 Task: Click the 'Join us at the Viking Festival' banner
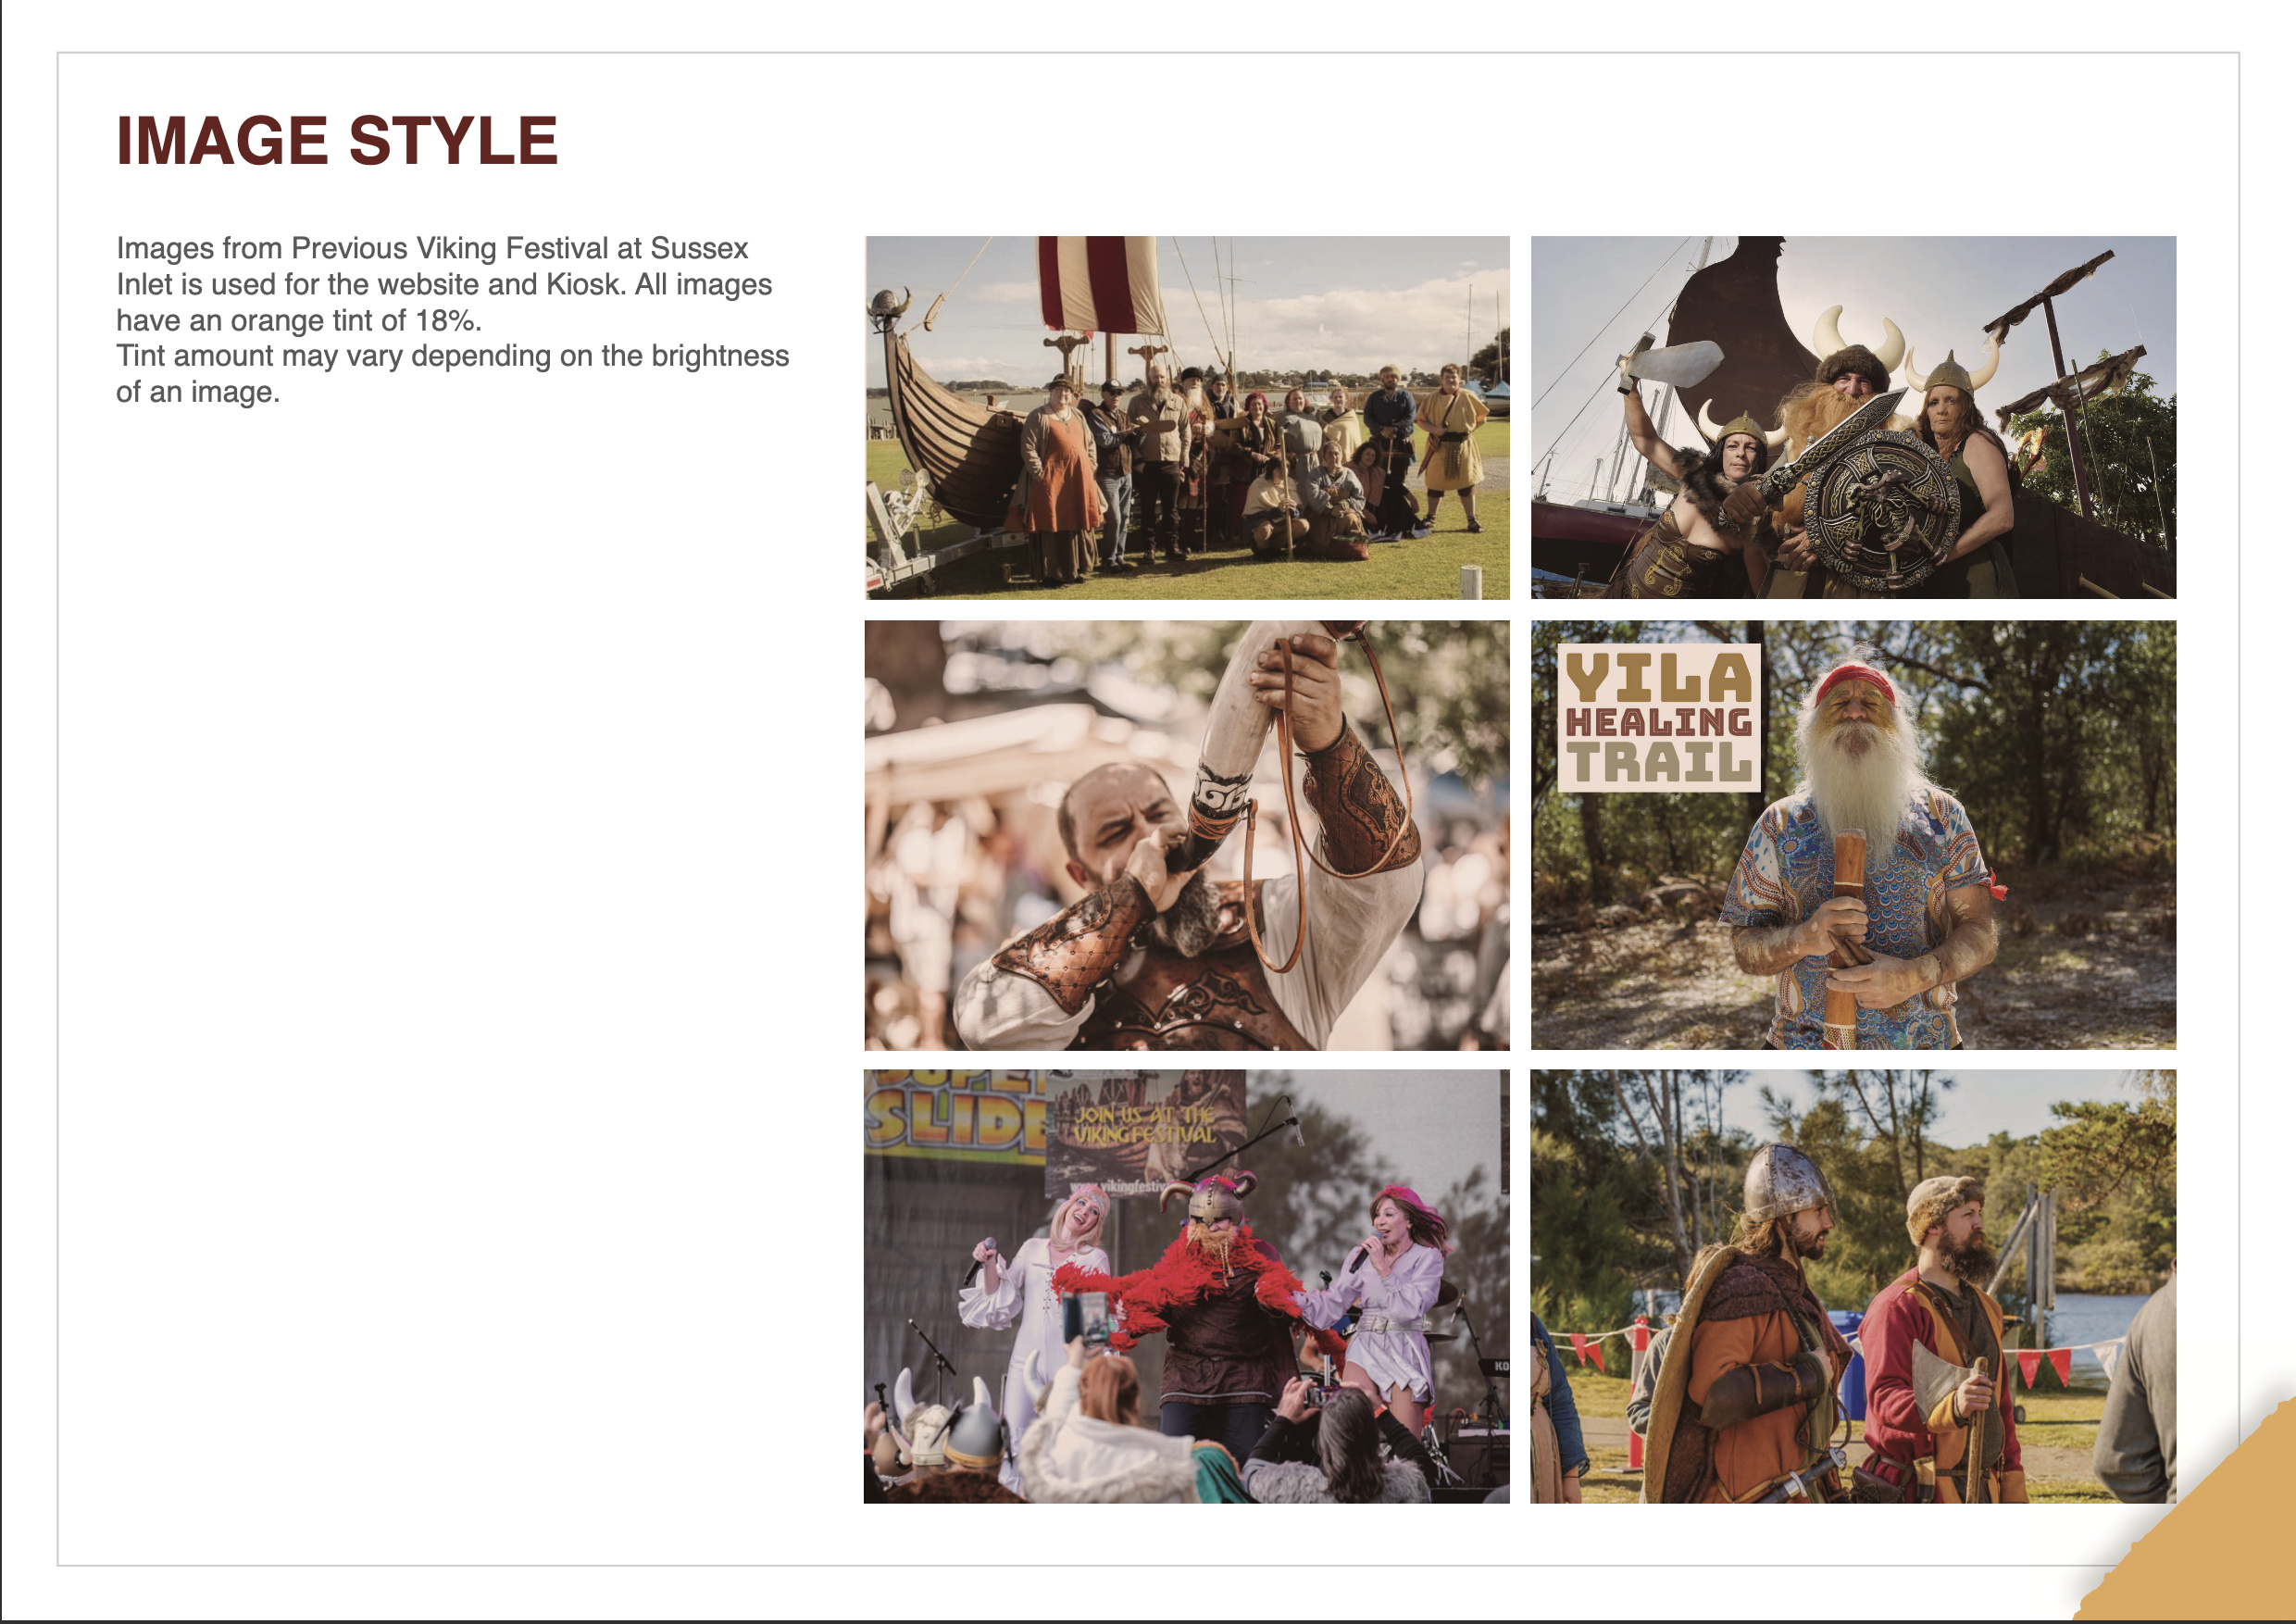pyautogui.click(x=1145, y=1133)
